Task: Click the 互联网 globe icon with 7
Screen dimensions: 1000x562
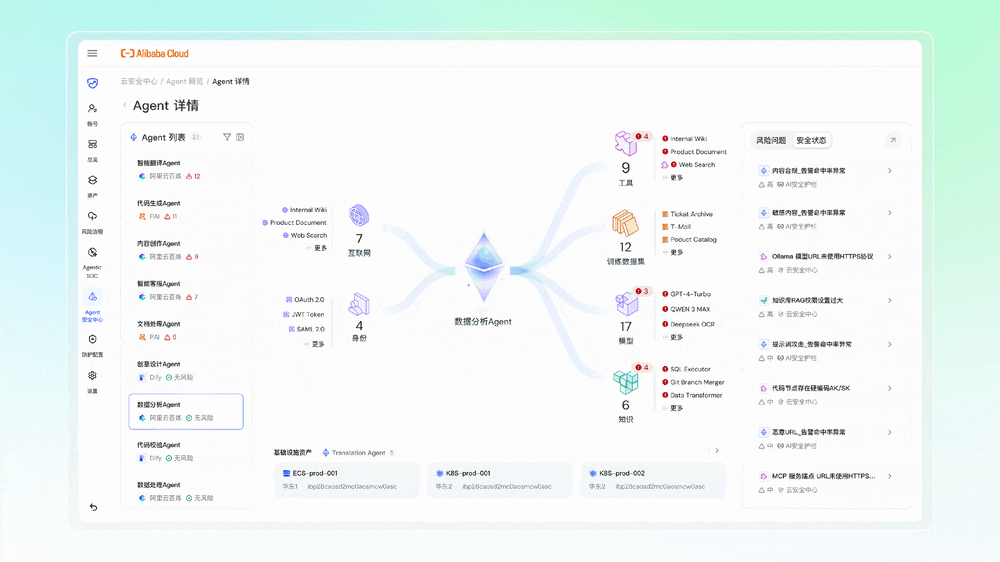Action: point(359,216)
